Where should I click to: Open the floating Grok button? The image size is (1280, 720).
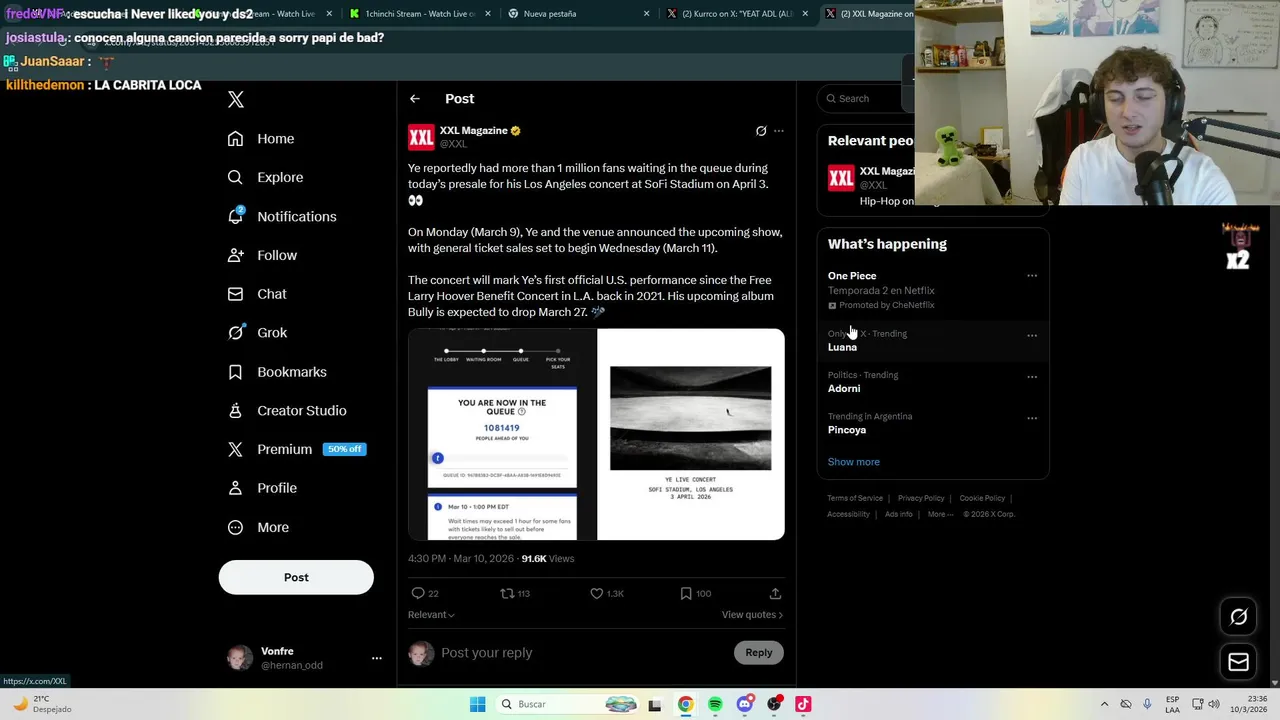tap(1238, 617)
